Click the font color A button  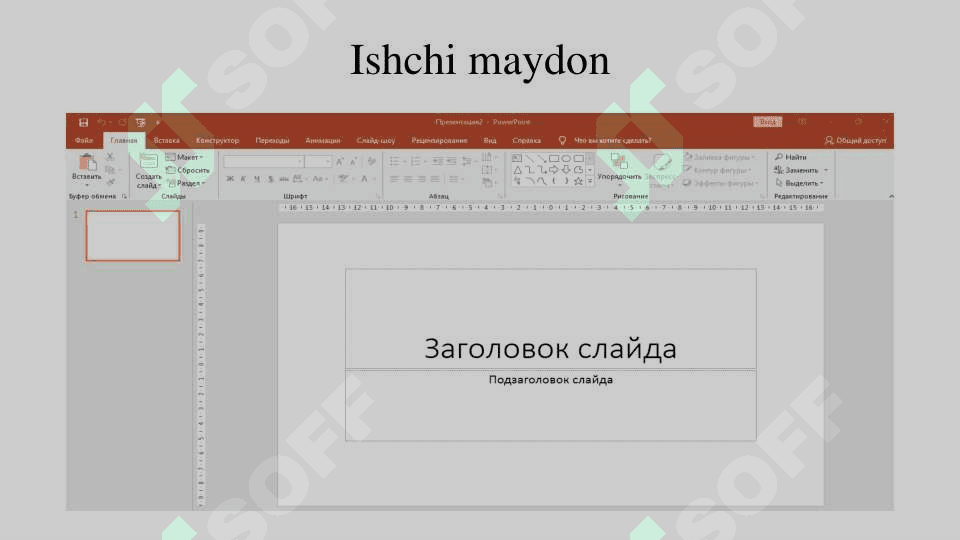coord(366,179)
